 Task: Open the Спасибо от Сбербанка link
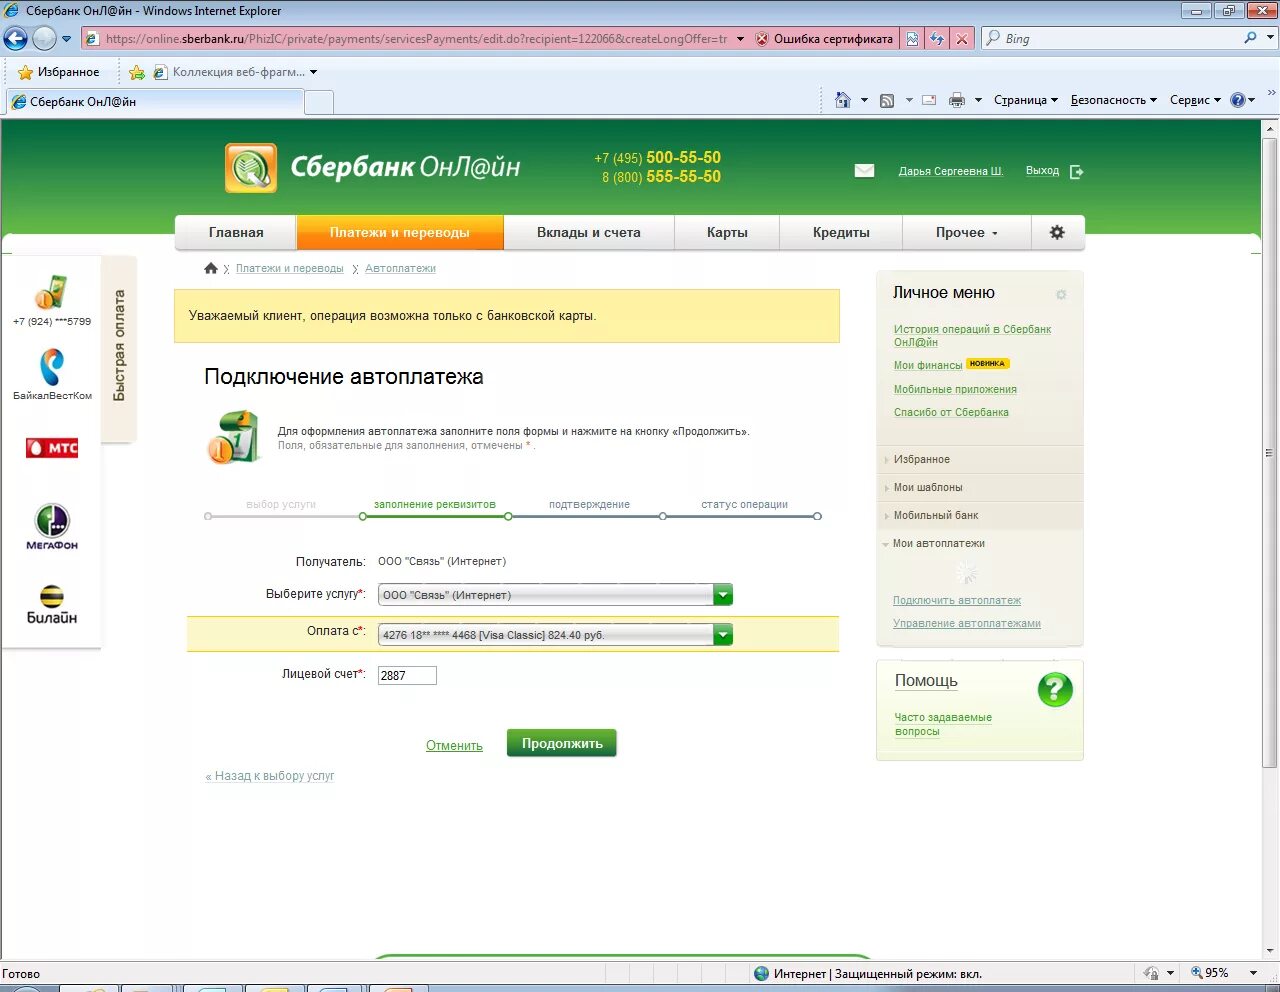point(951,413)
